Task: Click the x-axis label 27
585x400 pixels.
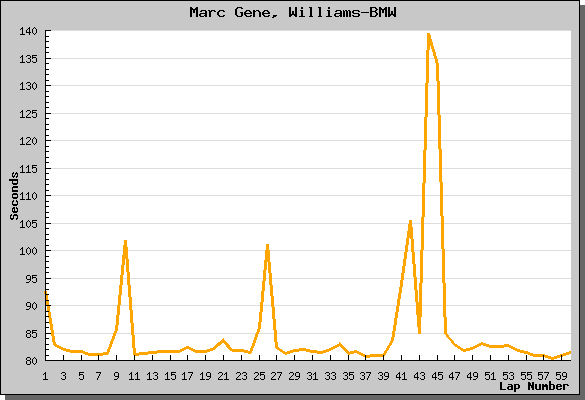Action: tap(276, 376)
